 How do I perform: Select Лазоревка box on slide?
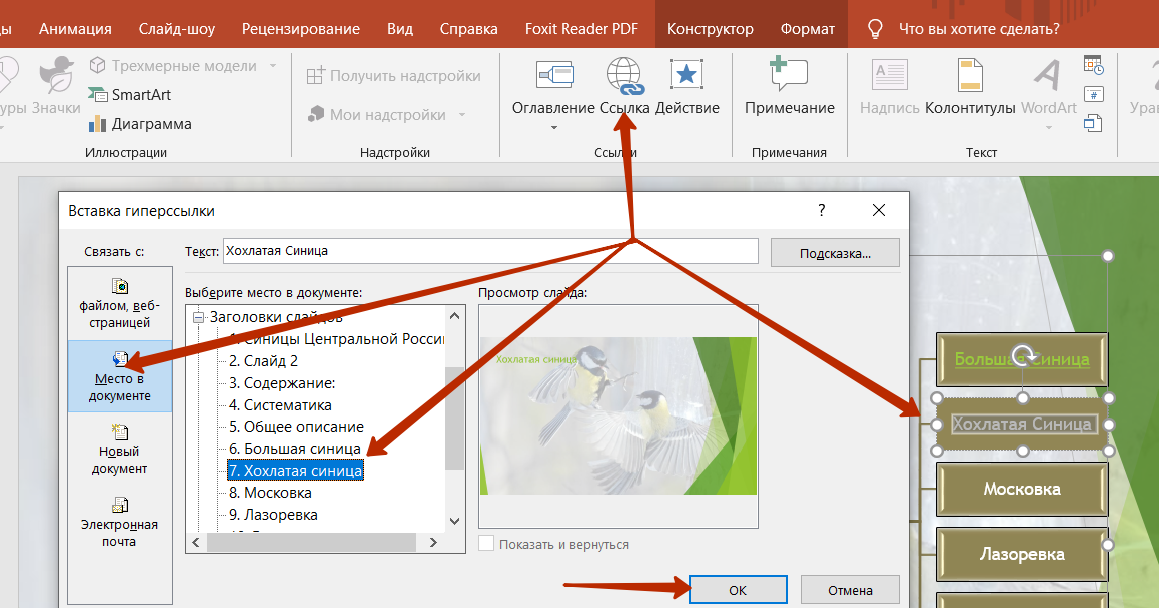coord(1022,554)
